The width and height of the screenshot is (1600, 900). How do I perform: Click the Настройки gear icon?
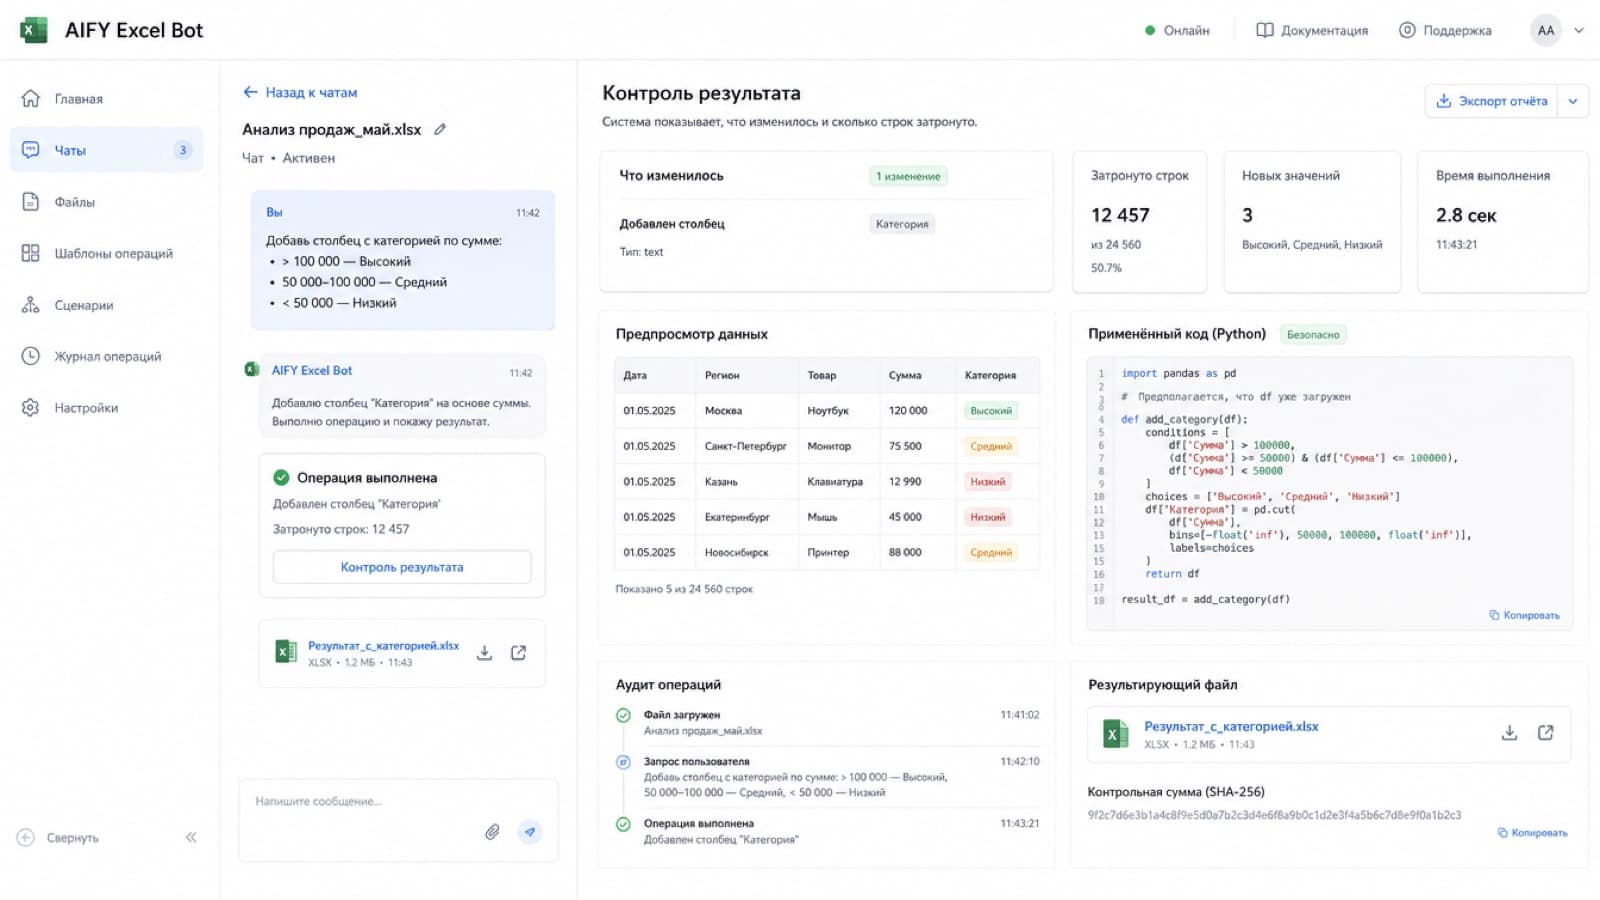pos(31,408)
